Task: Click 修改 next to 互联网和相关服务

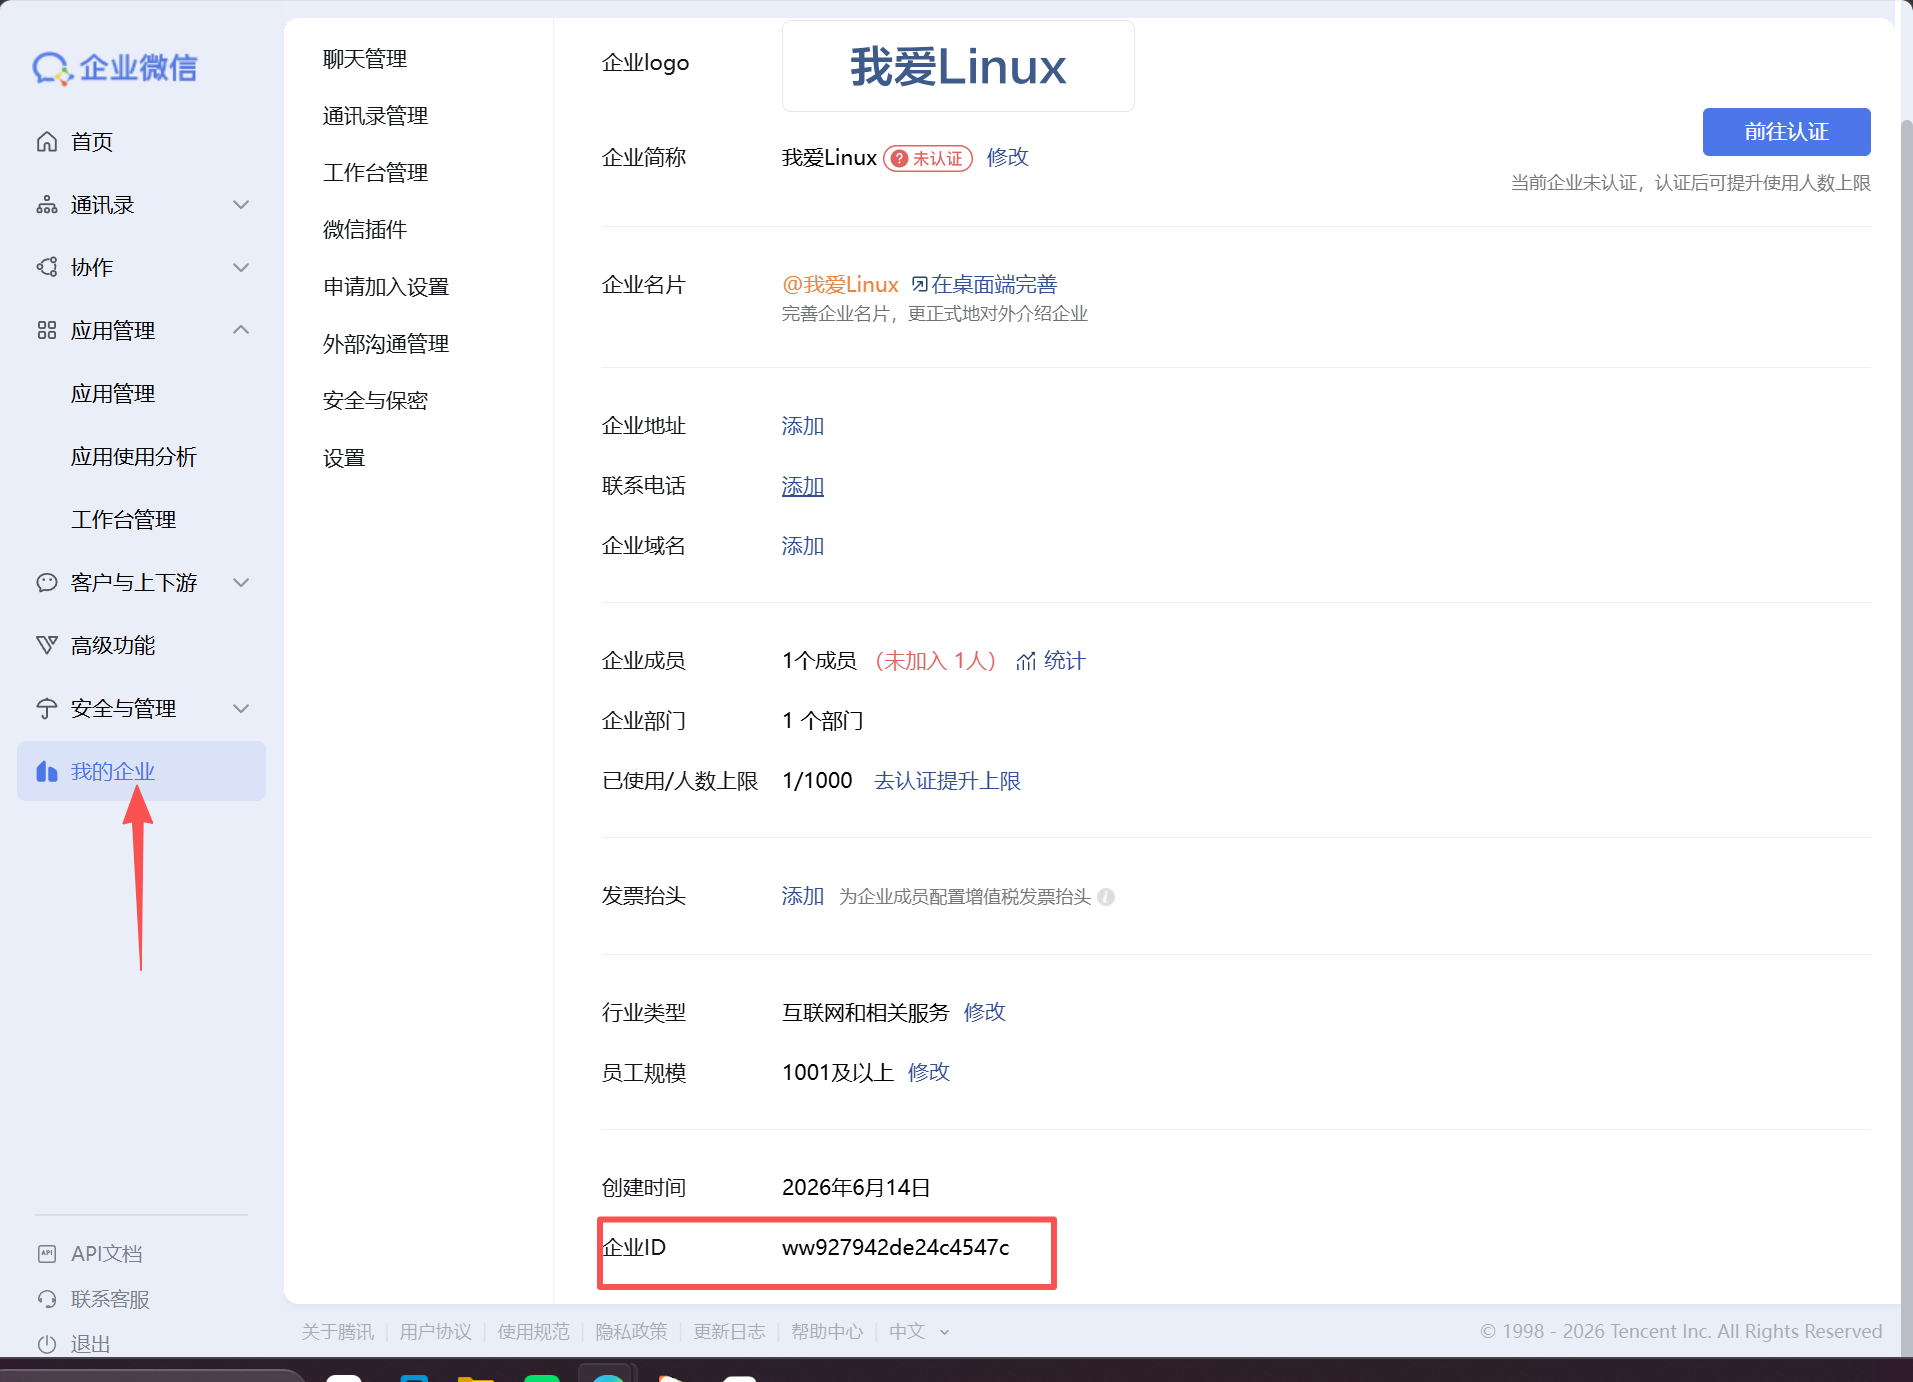Action: [x=985, y=1013]
